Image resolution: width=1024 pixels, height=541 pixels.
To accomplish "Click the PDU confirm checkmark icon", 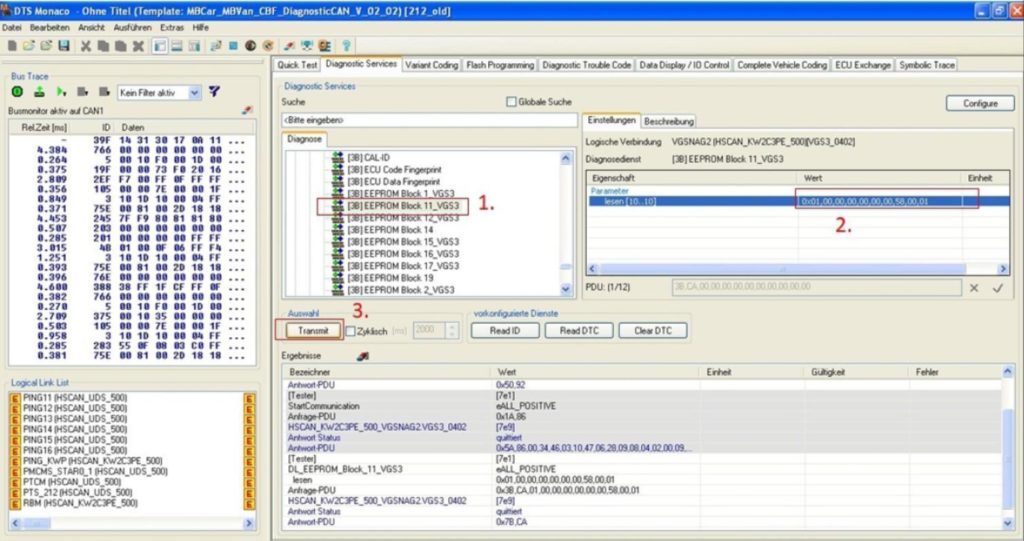I will pos(998,287).
